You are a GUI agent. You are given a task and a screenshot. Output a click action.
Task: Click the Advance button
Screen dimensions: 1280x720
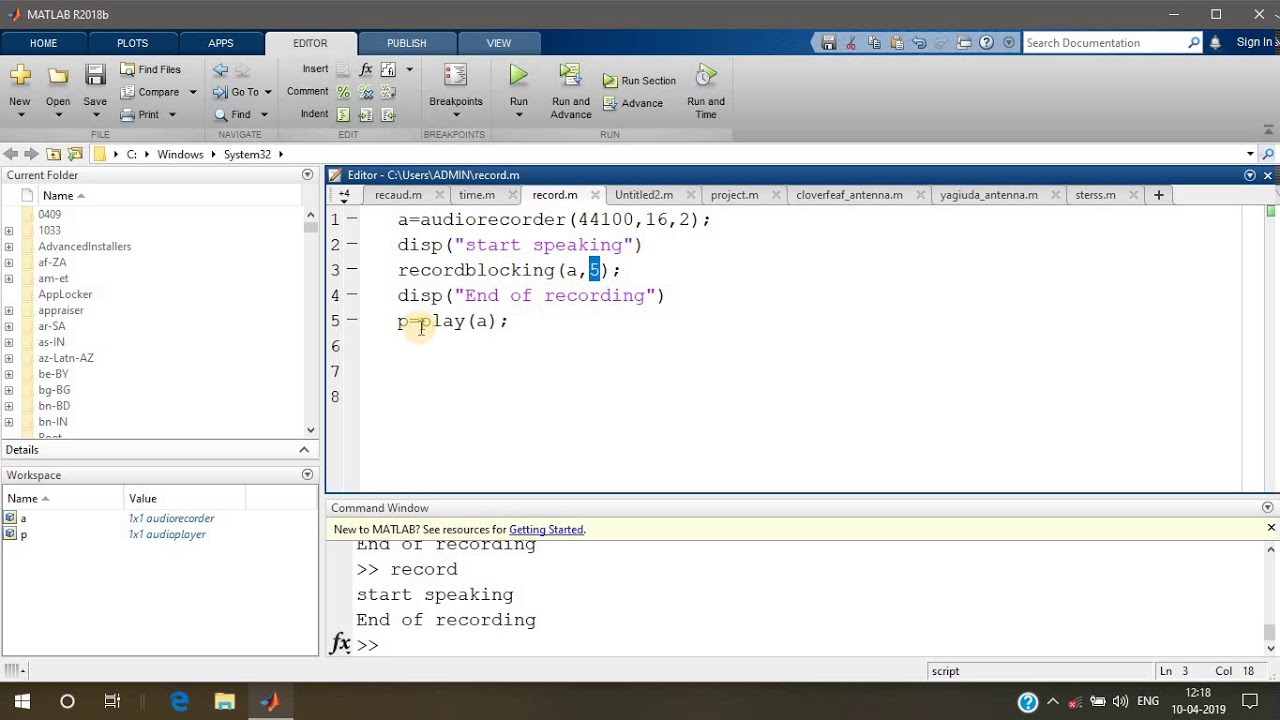pos(633,103)
